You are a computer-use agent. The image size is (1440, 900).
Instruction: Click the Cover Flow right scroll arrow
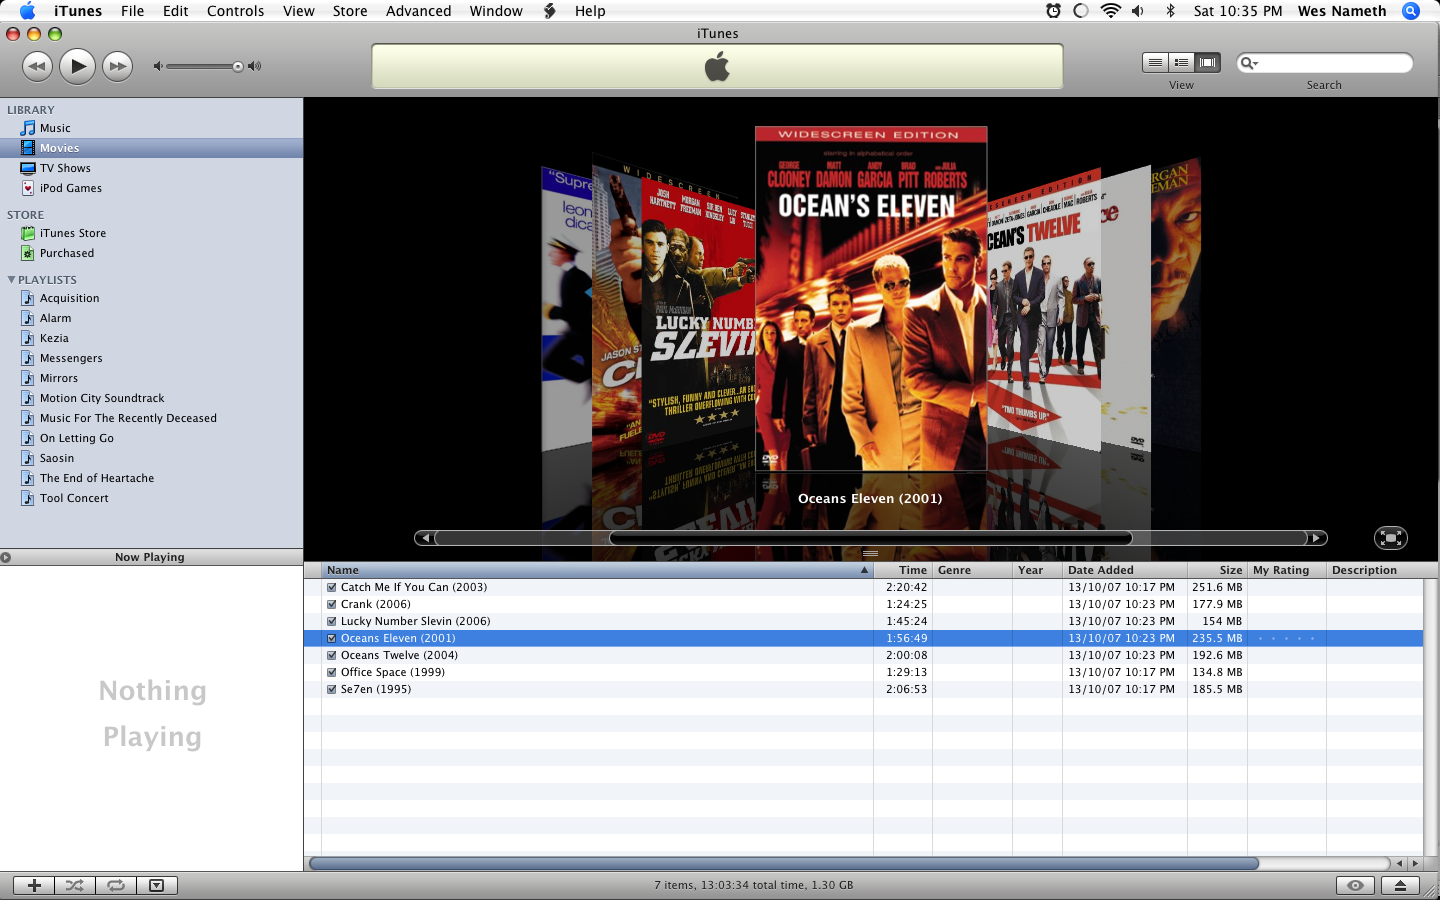coord(1317,538)
